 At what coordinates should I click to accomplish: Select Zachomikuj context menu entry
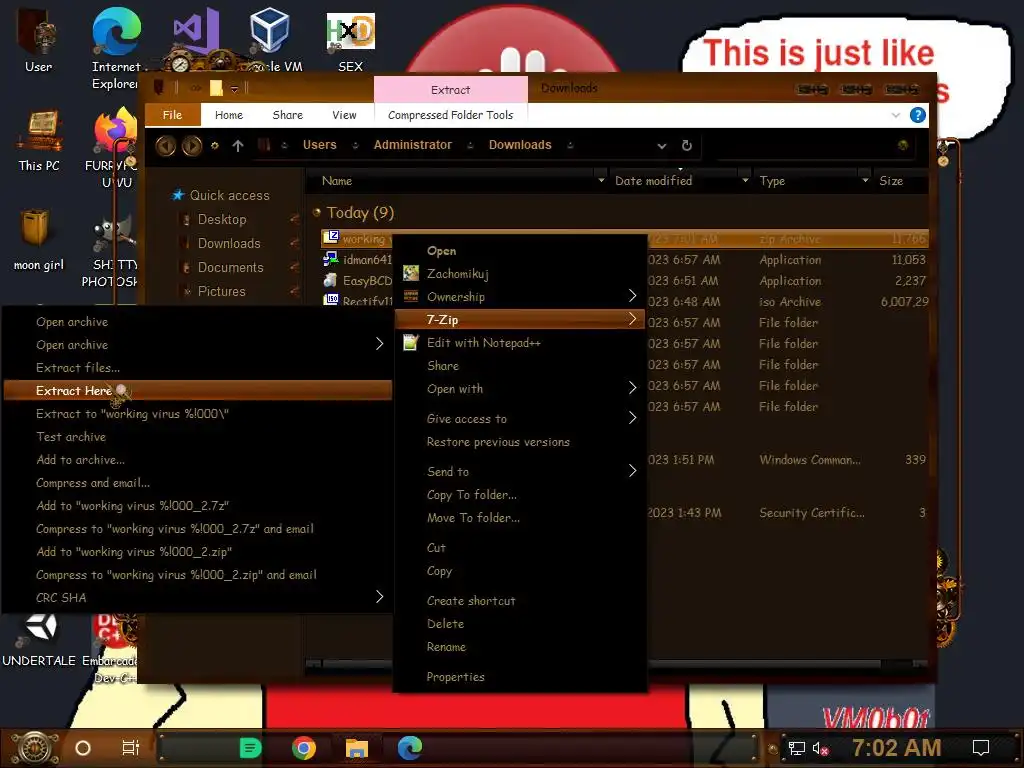[x=520, y=274]
